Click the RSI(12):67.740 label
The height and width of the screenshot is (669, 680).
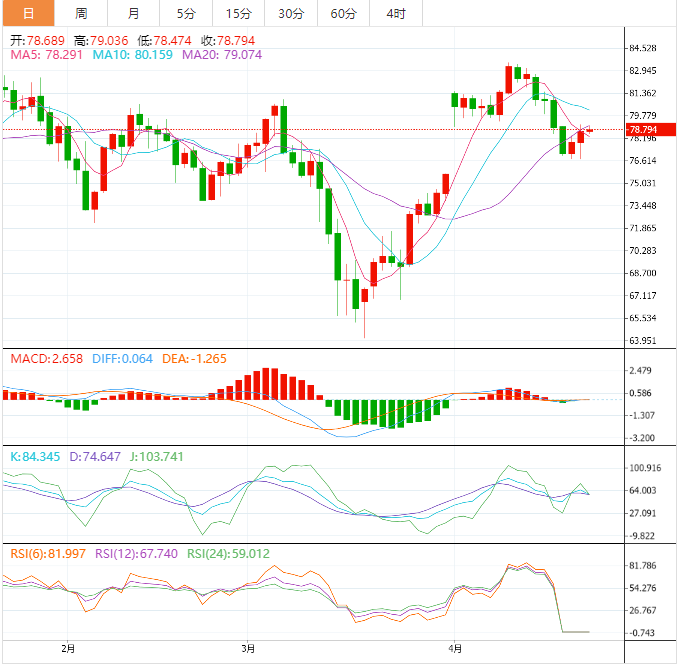[136, 554]
